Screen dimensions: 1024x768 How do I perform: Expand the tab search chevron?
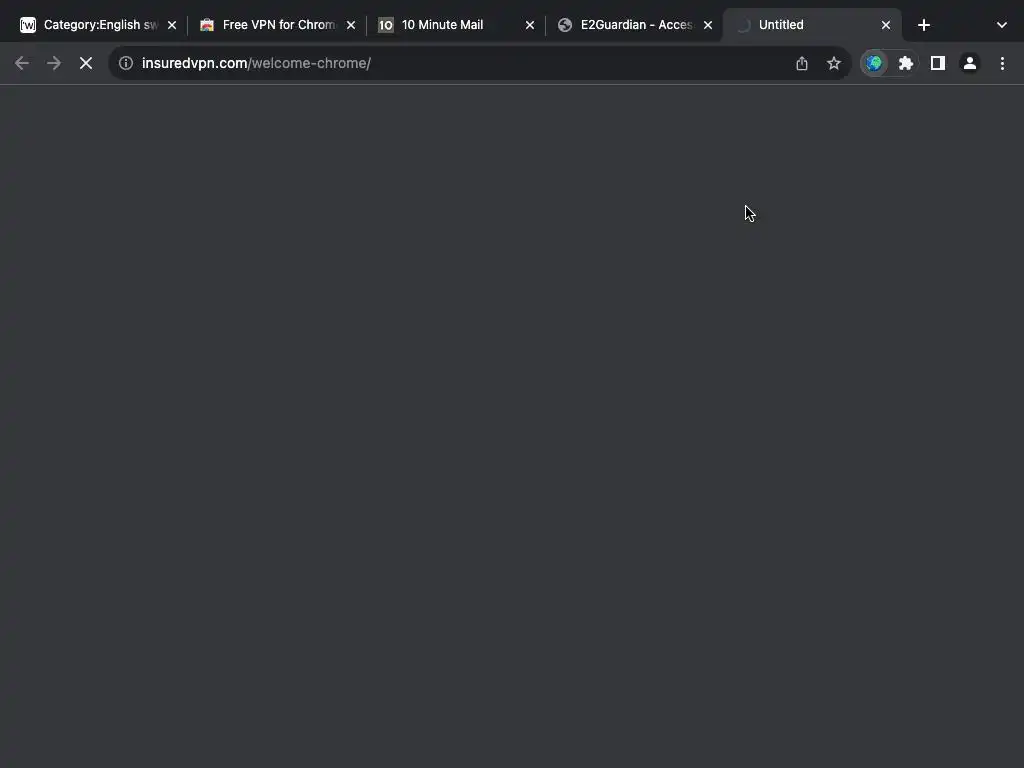[x=1002, y=25]
